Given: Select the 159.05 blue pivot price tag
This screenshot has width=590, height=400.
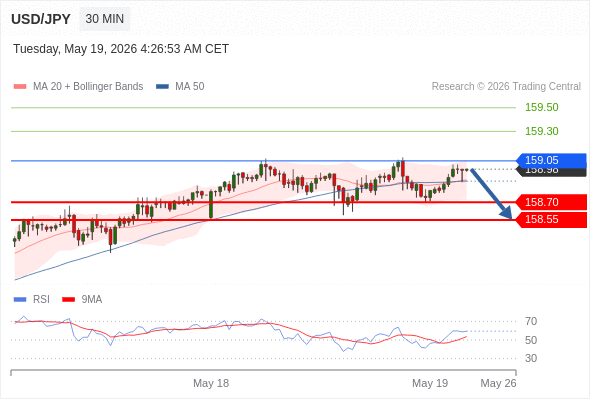Looking at the screenshot, I should pyautogui.click(x=551, y=160).
